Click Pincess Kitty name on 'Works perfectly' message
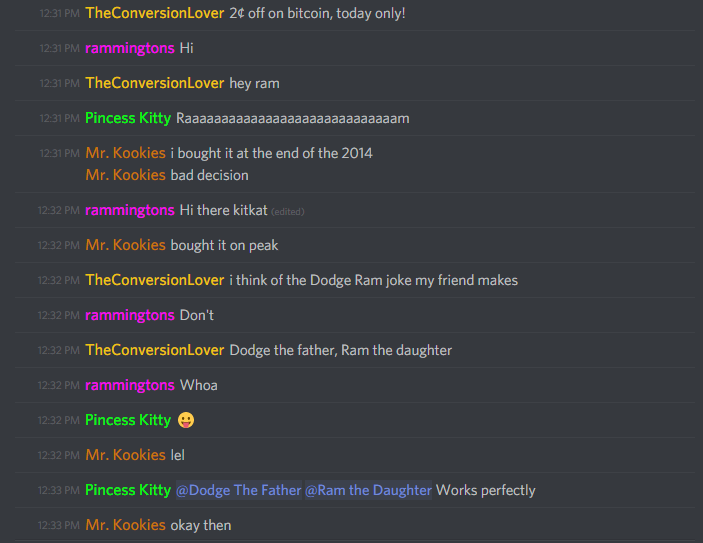The height and width of the screenshot is (543, 703). [128, 490]
